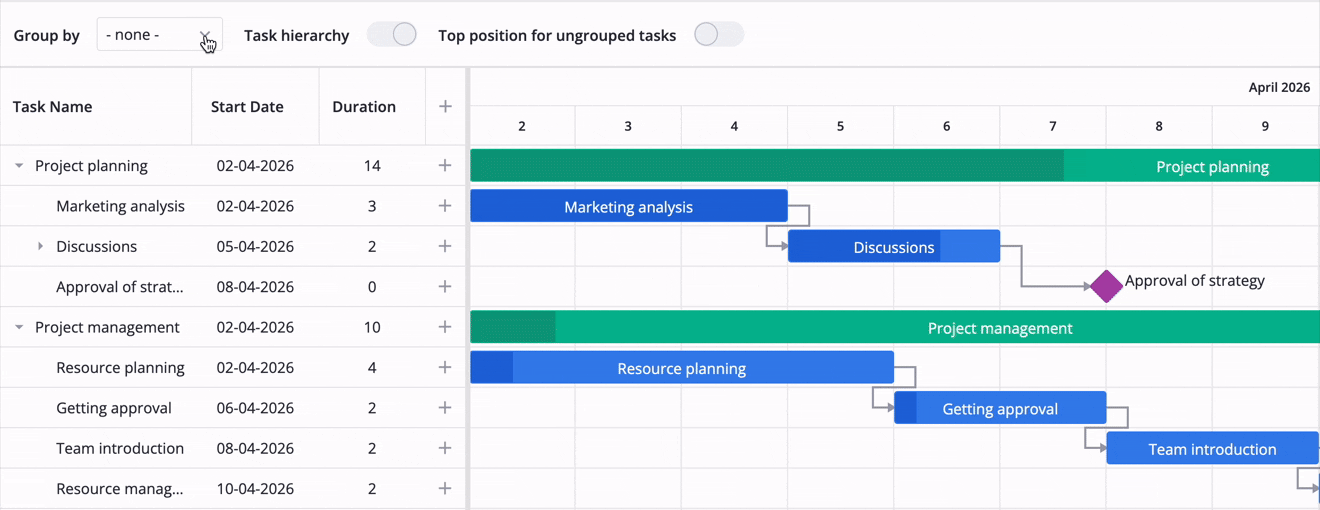The image size is (1320, 510).
Task: Add subtask to Project planning row
Action: [446, 166]
